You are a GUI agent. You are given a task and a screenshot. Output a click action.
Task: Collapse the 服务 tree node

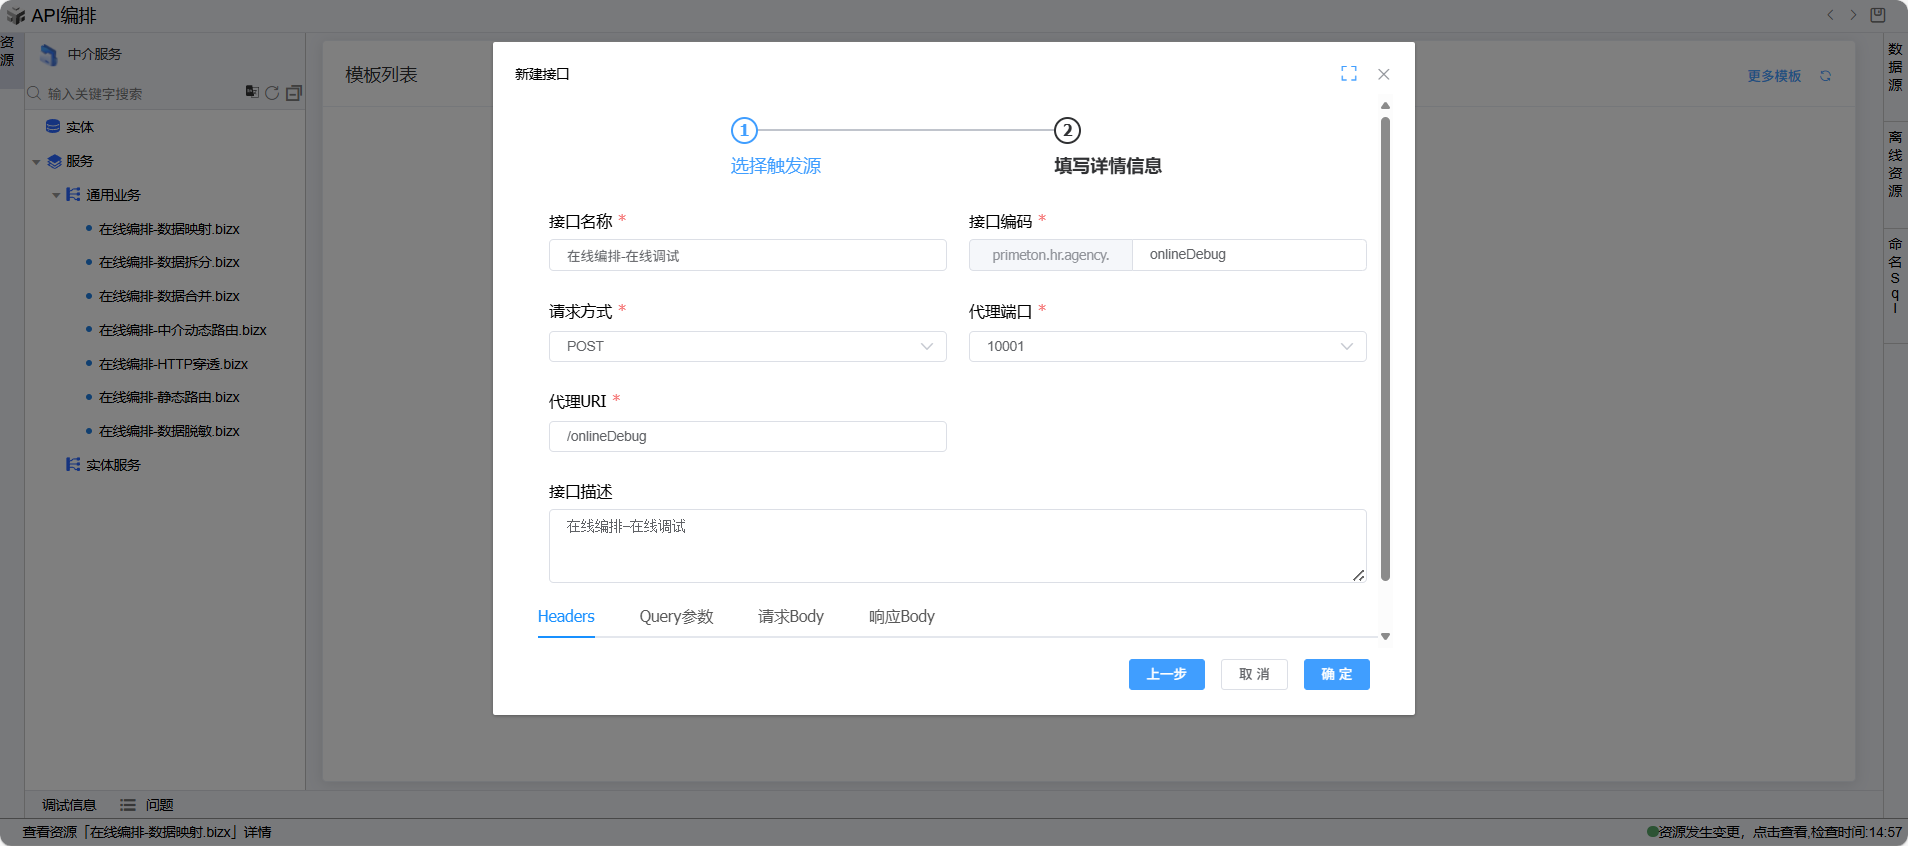coord(37,162)
